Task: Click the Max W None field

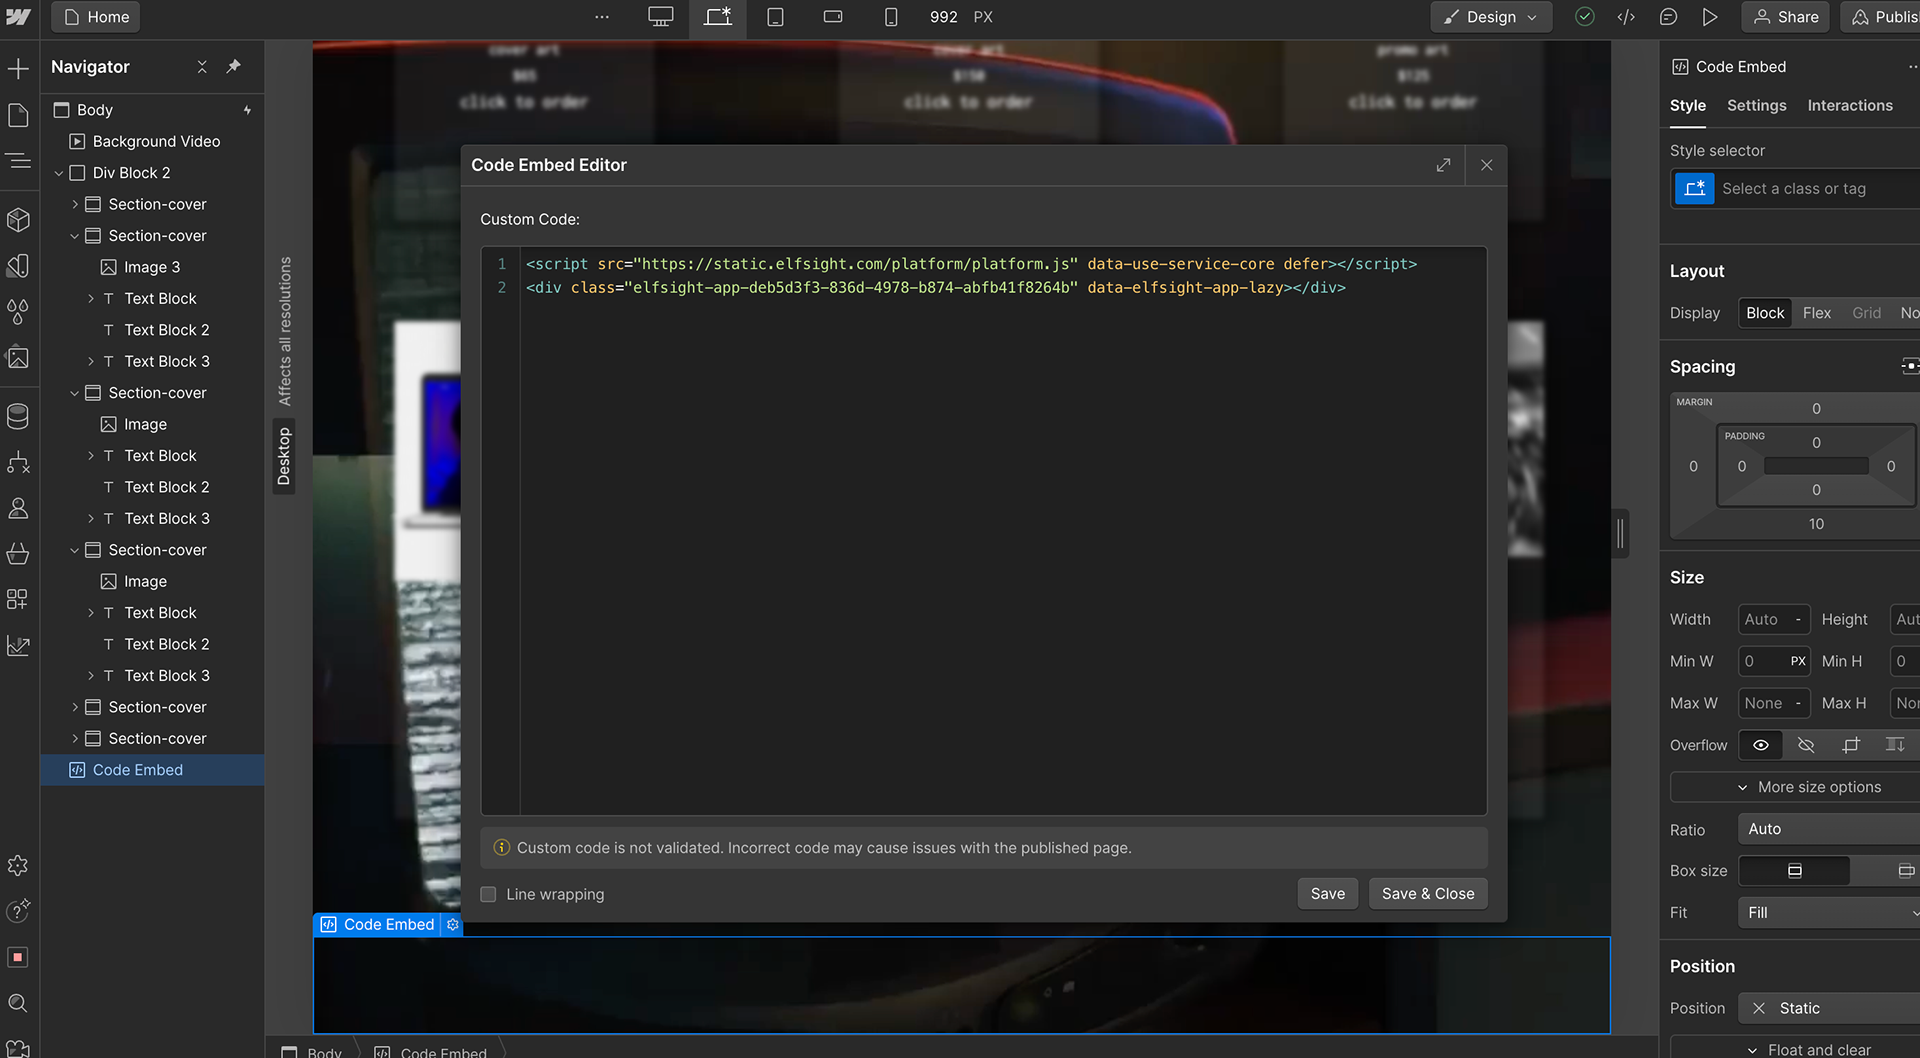Action: pyautogui.click(x=1773, y=704)
